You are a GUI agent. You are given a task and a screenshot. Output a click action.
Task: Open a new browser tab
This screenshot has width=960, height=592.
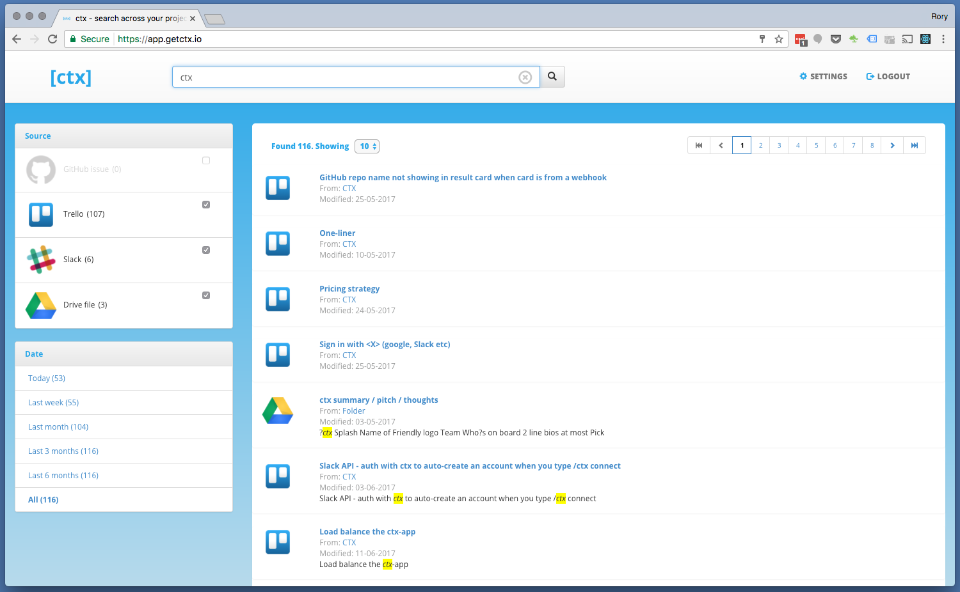214,20
